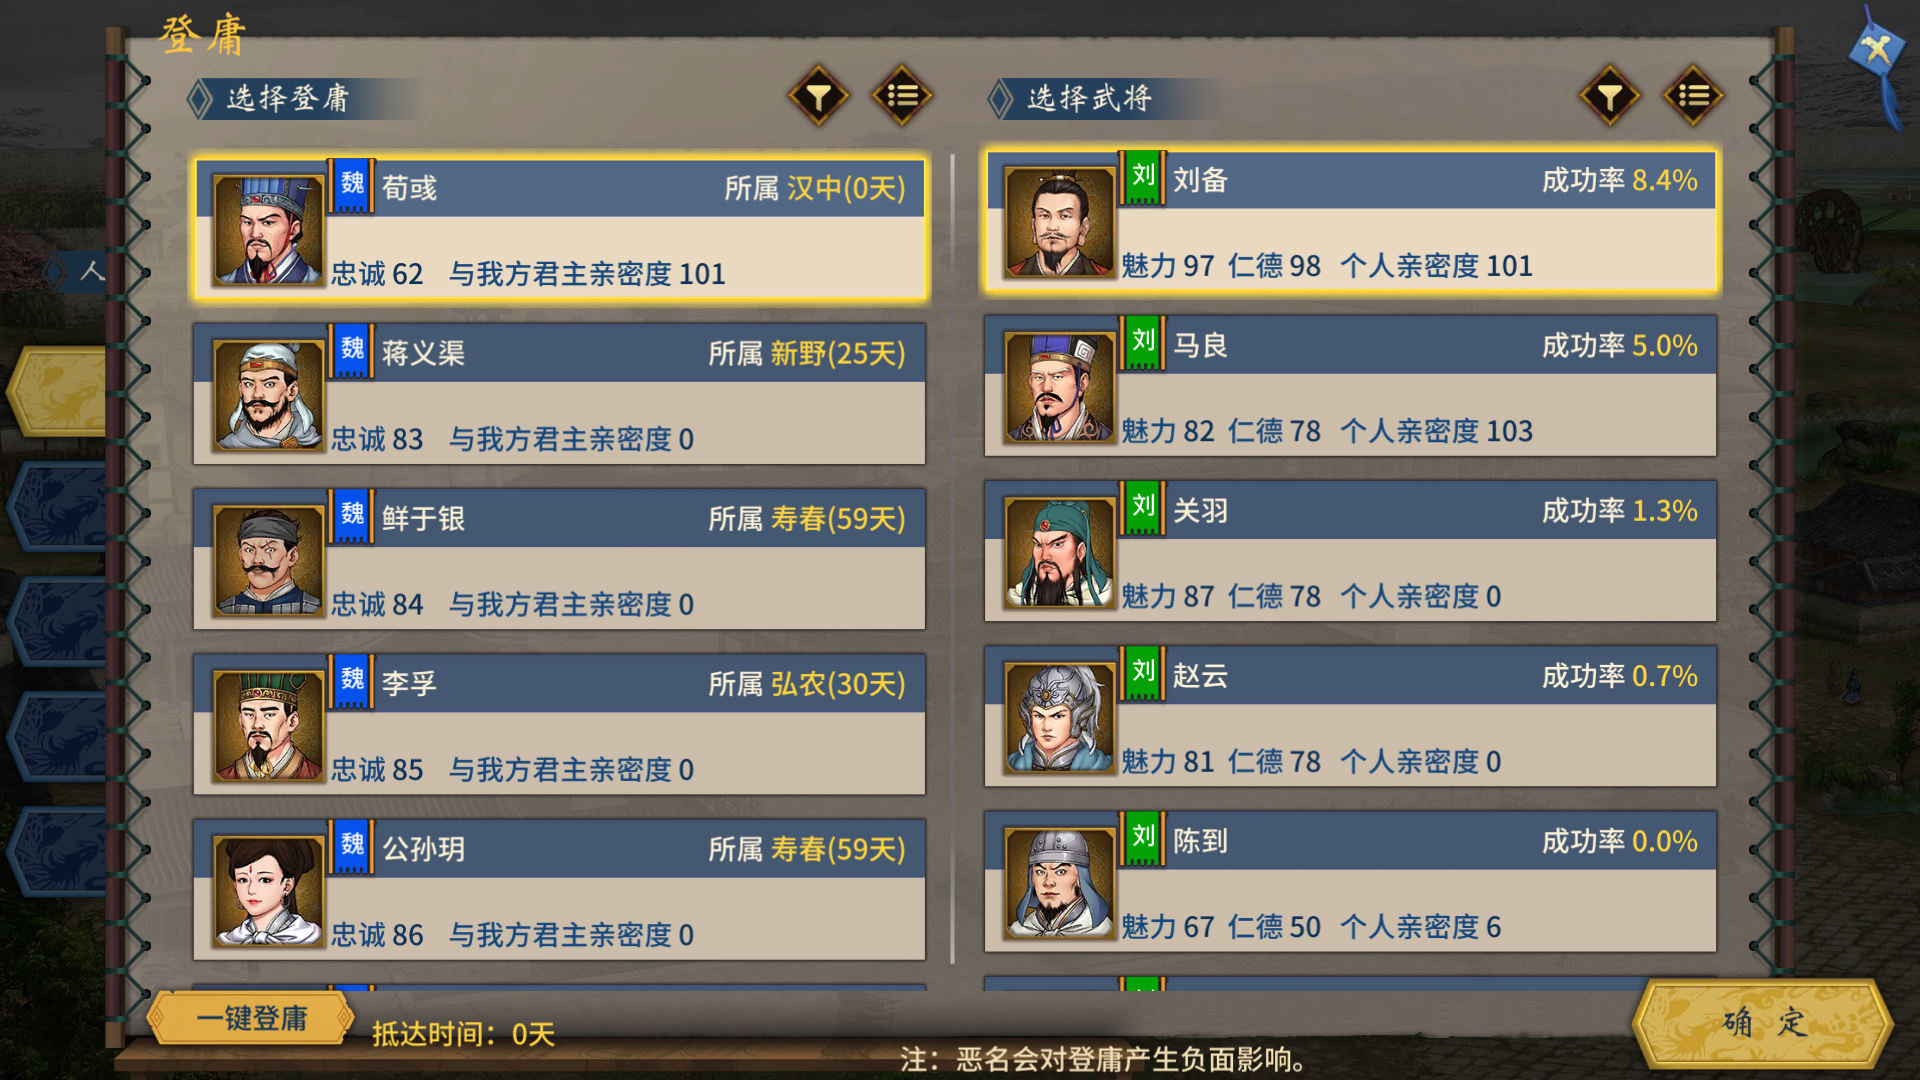Screen dimensions: 1920x1080
Task: Select 鲜于银 as recruit target
Action: click(559, 559)
